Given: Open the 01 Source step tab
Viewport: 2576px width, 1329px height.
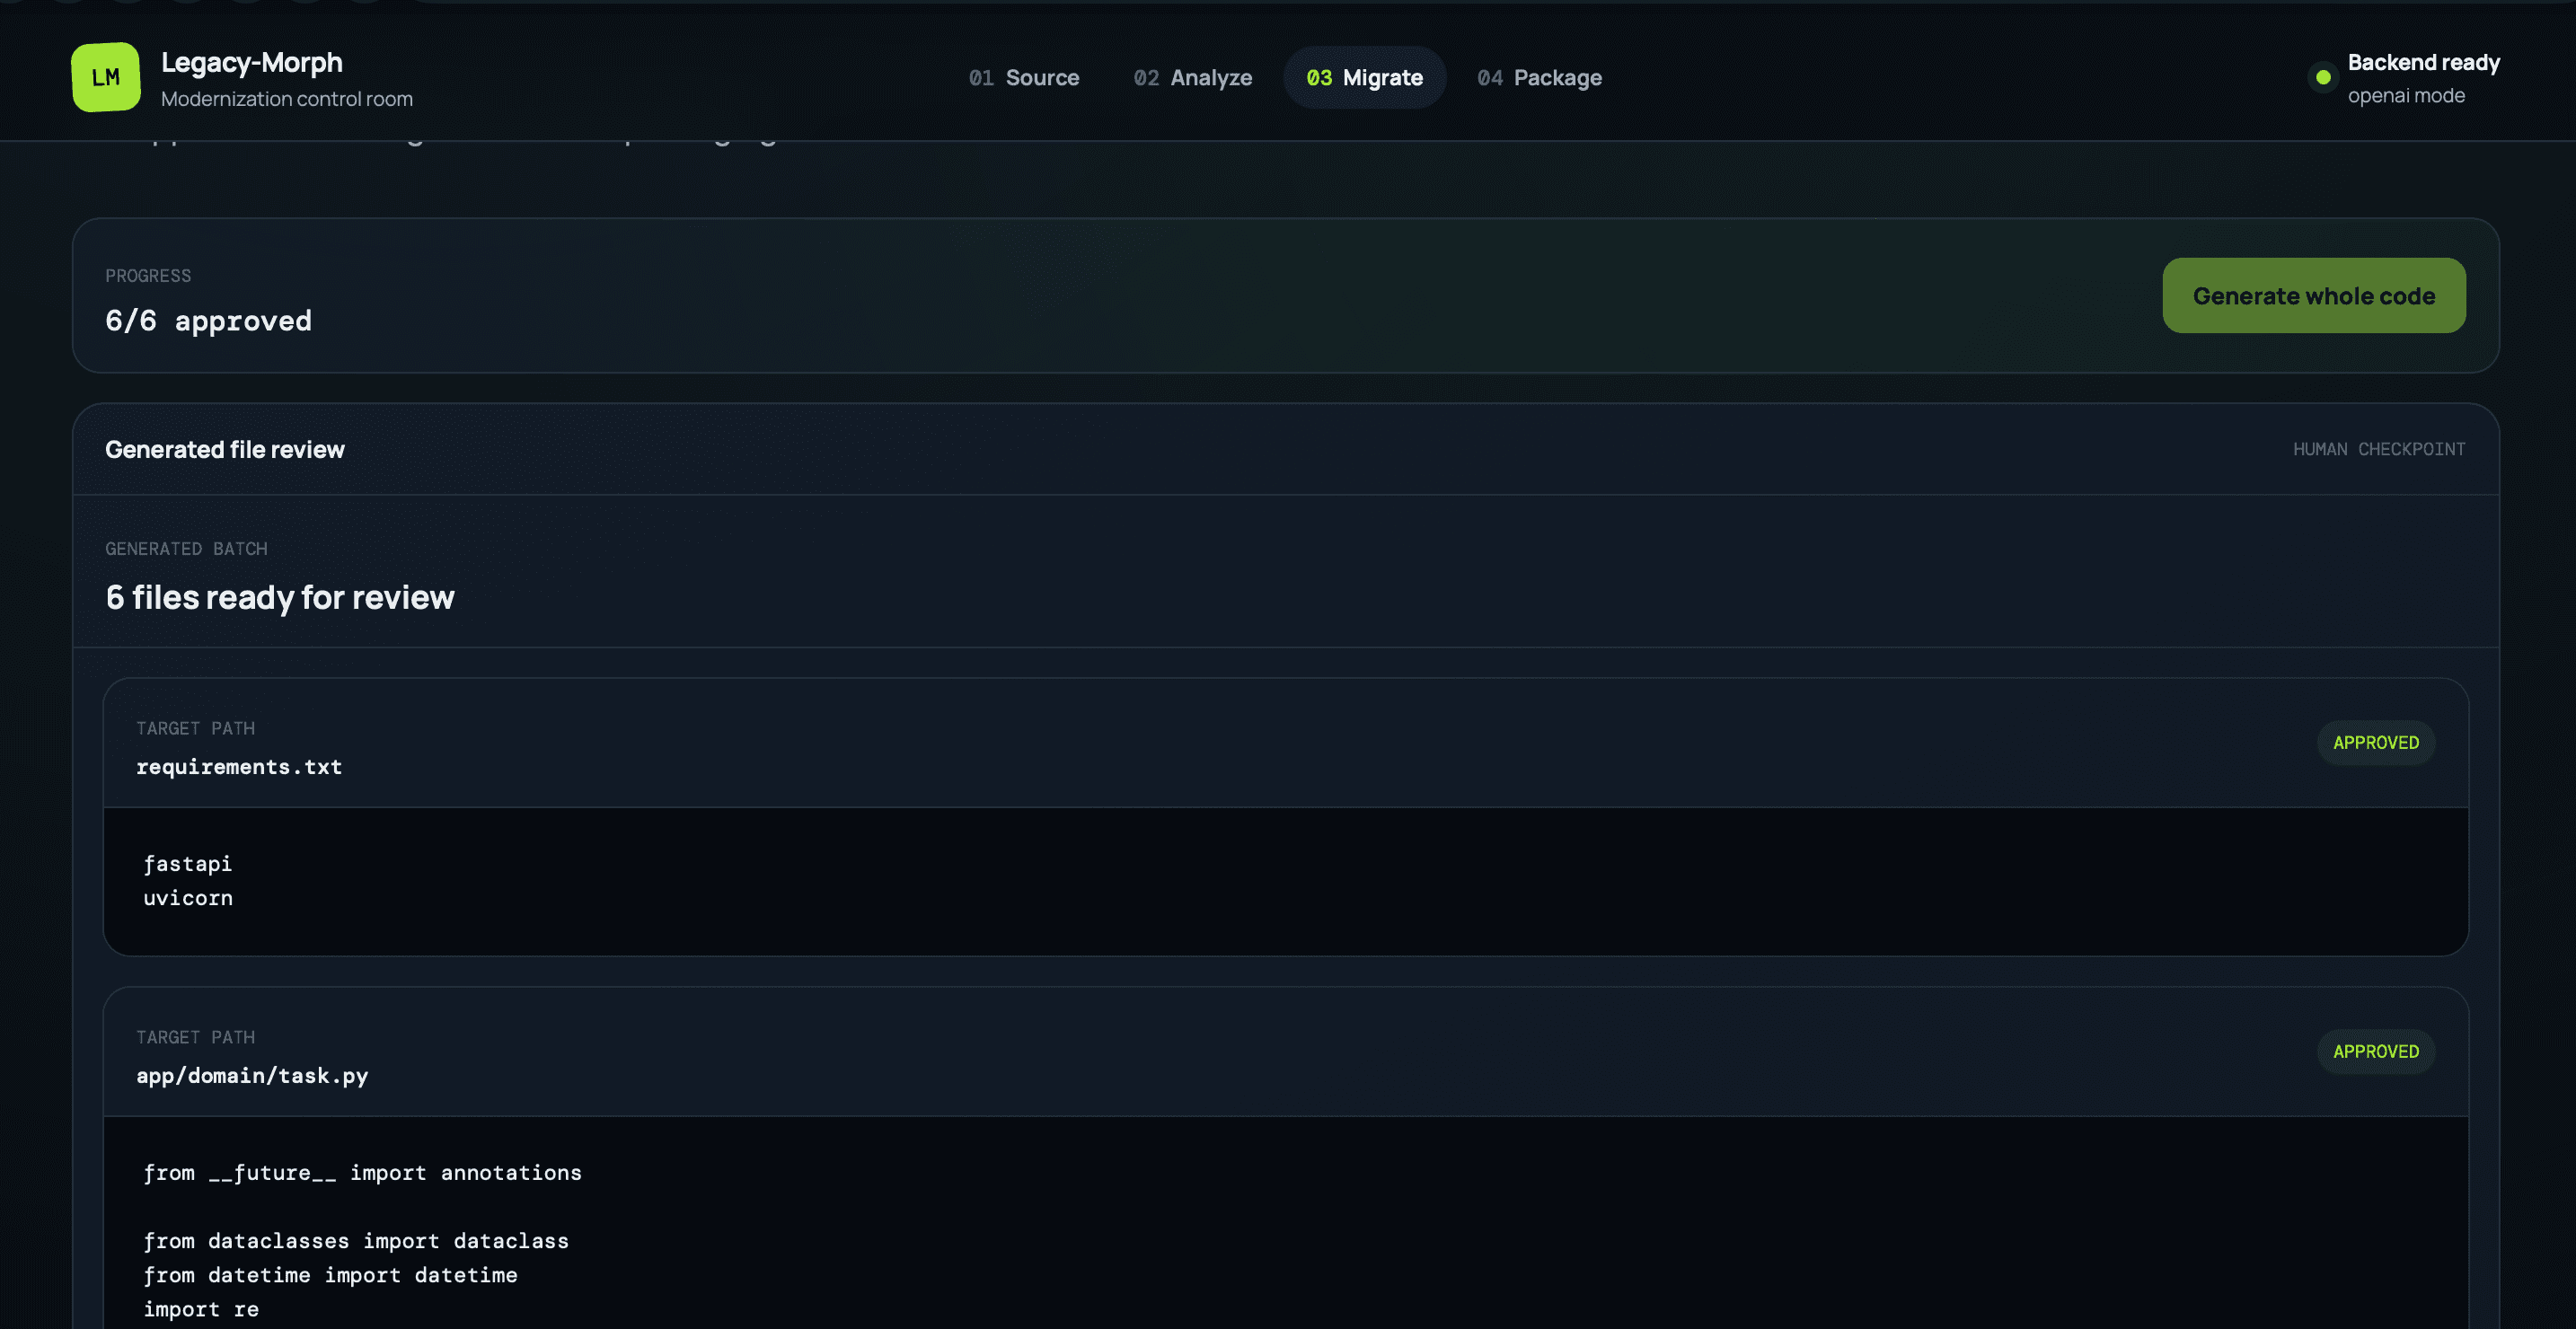Looking at the screenshot, I should click(1024, 77).
